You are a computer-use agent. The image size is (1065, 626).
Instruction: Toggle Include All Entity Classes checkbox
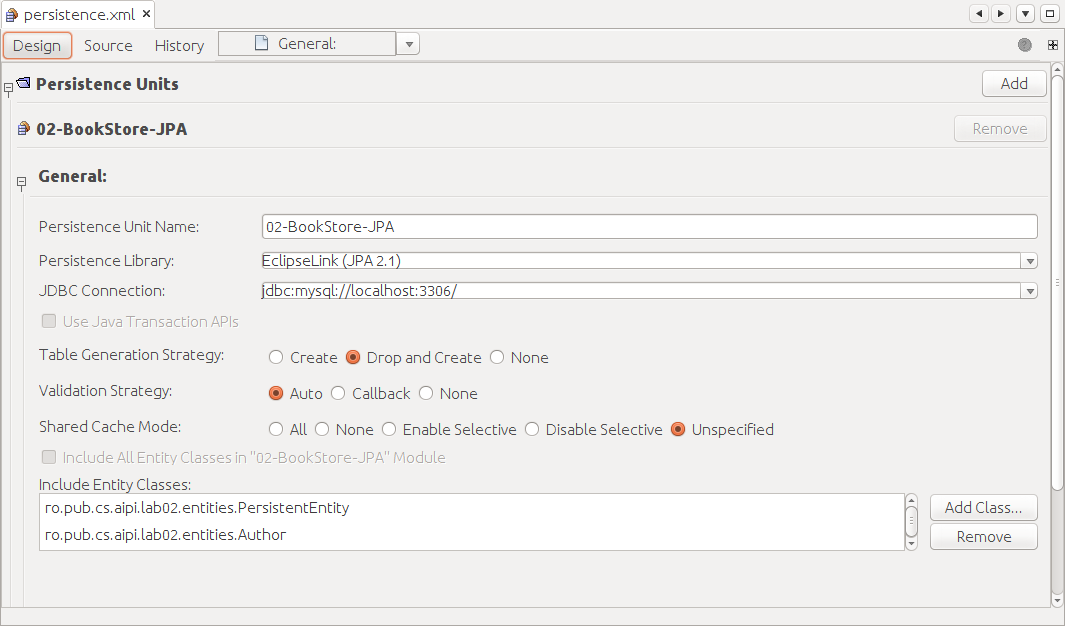click(x=49, y=457)
